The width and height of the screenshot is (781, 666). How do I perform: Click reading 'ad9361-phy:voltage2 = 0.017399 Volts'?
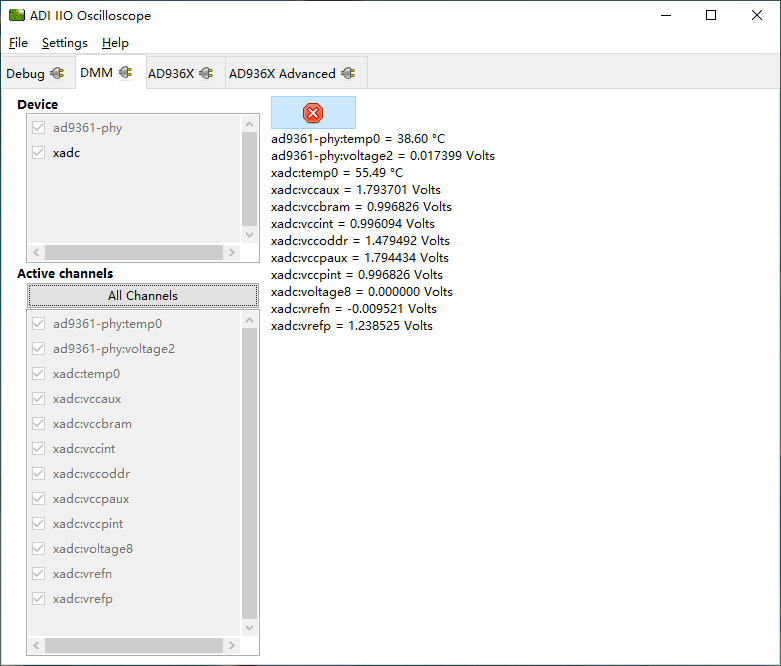(383, 156)
